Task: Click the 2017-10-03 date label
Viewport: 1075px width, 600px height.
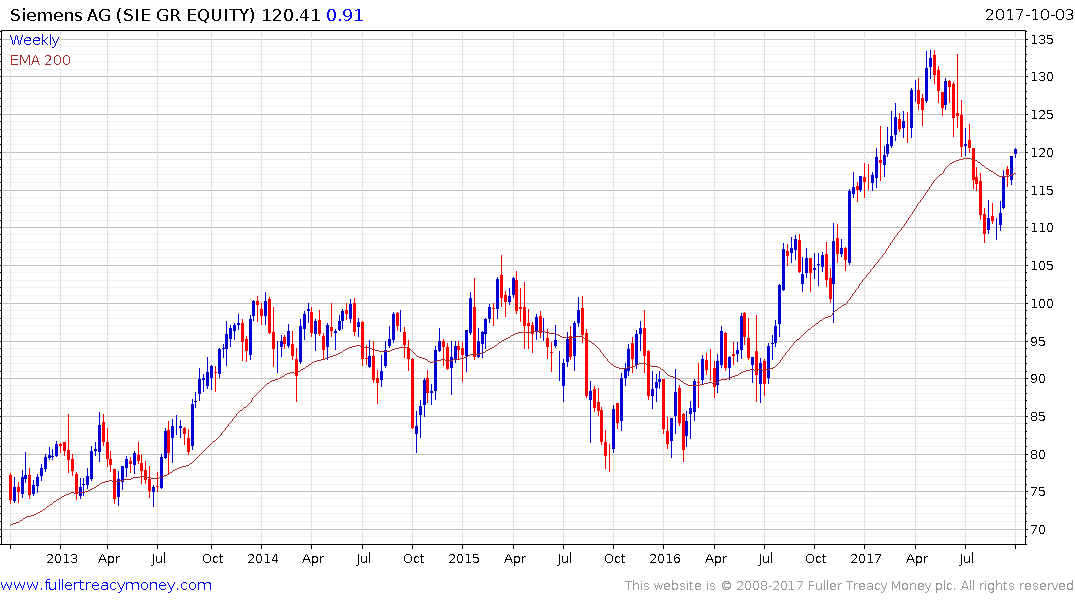Action: click(1029, 14)
